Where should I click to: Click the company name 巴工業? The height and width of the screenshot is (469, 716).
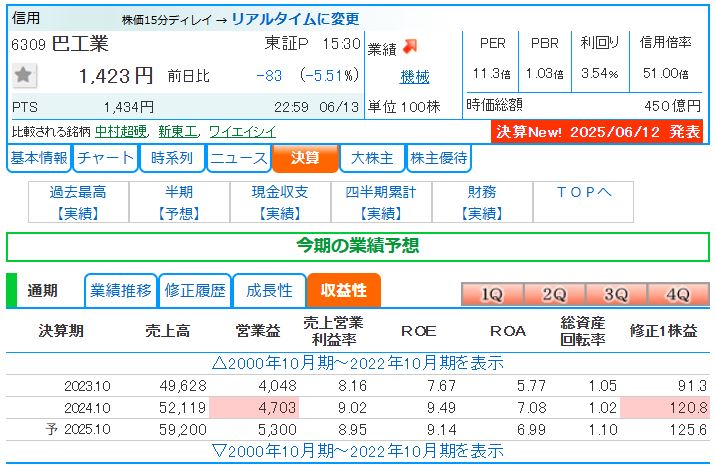click(x=80, y=44)
